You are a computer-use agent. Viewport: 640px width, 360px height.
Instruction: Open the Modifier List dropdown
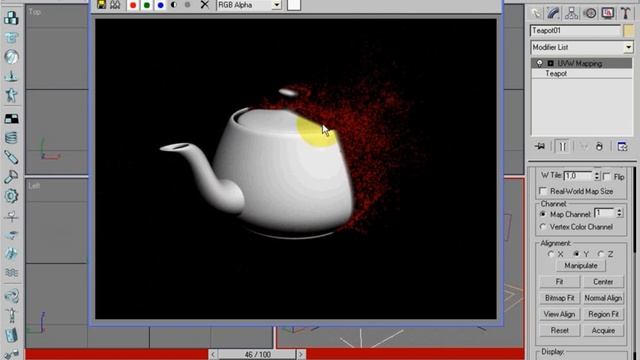(x=628, y=47)
